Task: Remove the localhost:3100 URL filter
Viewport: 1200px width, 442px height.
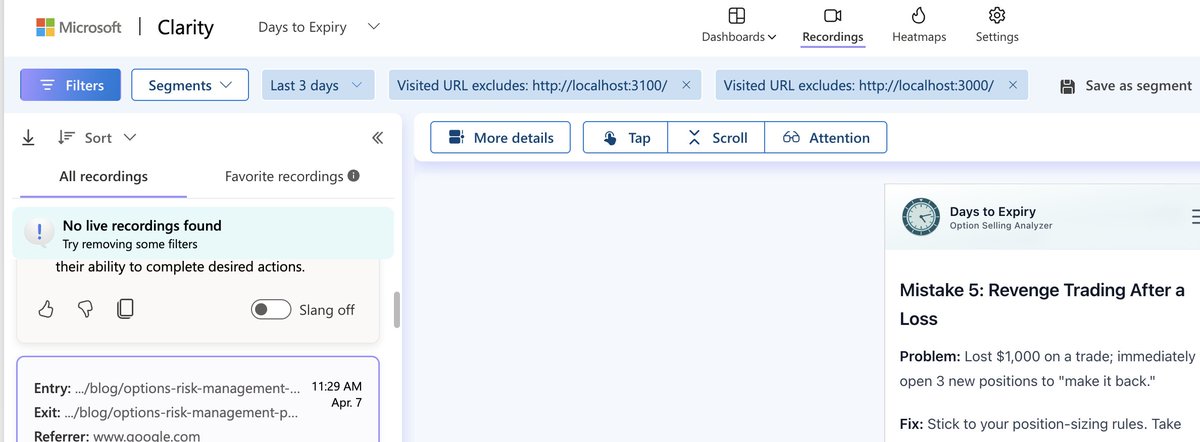Action: pos(685,85)
